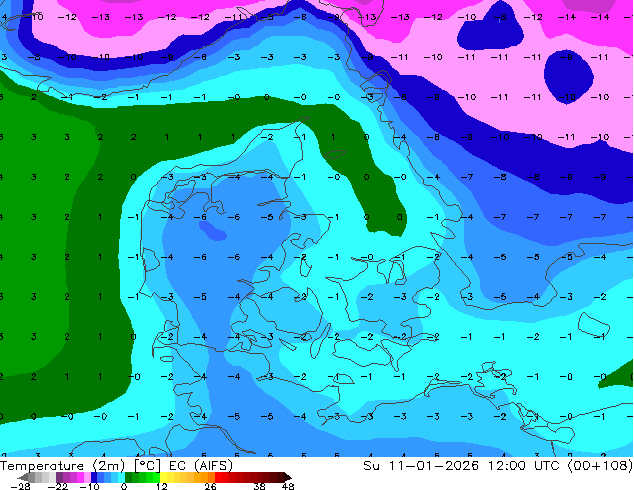Click the '12:00 UTC' time text
The height and width of the screenshot is (490, 634).
524,466
